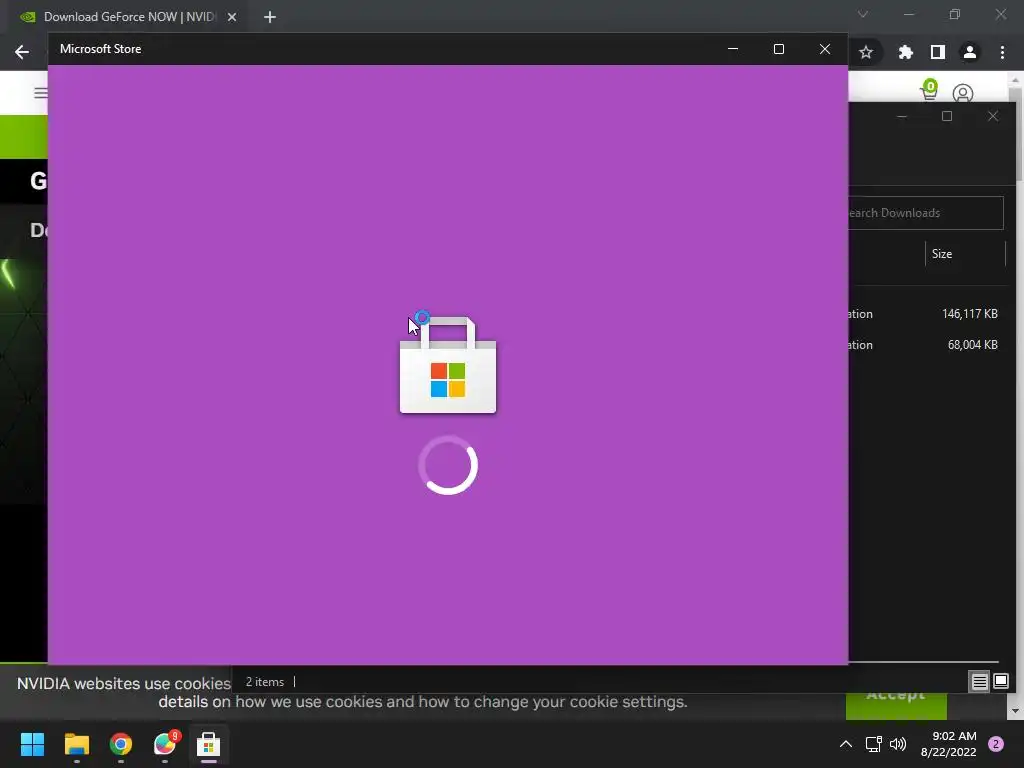
Task: Open network status tray icon
Action: (x=873, y=744)
